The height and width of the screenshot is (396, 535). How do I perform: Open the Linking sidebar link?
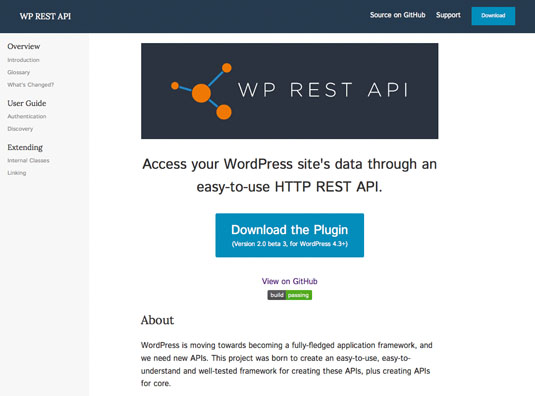[x=17, y=173]
